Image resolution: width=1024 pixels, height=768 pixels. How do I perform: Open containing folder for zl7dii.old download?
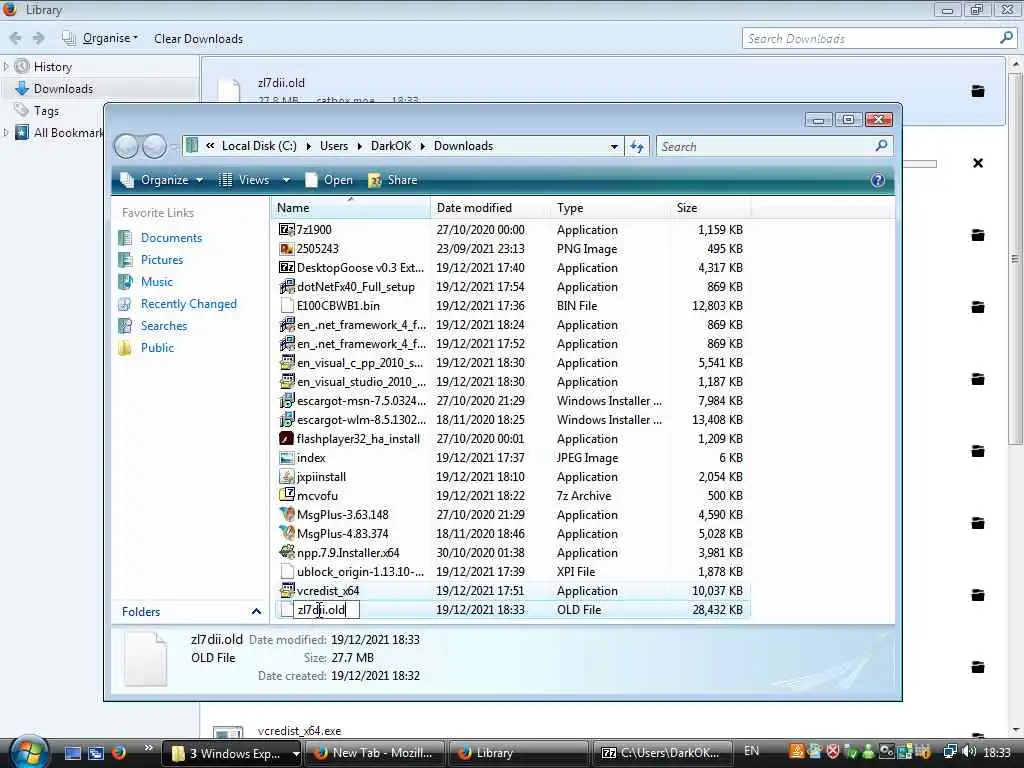(x=978, y=91)
